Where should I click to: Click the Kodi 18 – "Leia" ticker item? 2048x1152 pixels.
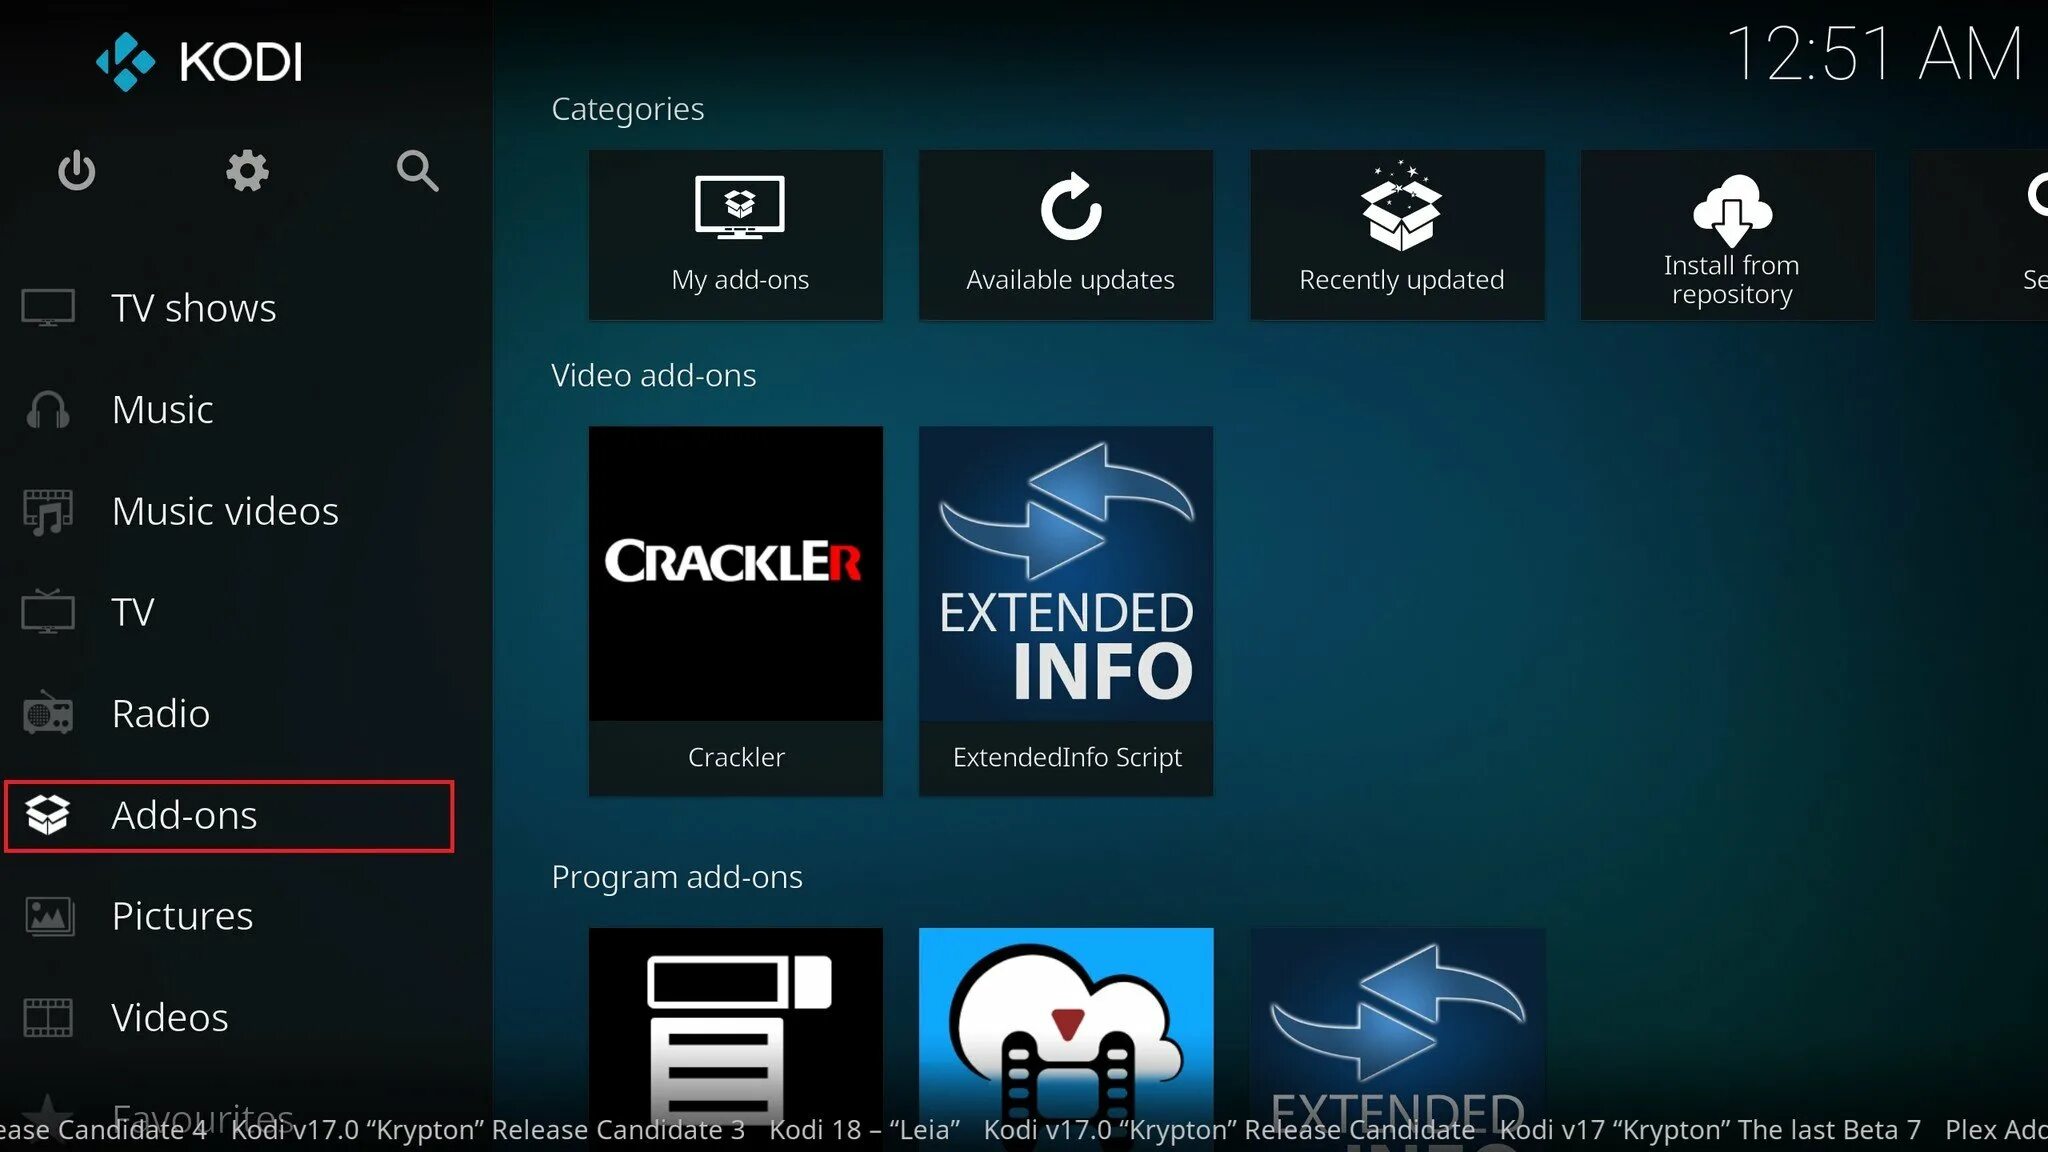point(865,1130)
